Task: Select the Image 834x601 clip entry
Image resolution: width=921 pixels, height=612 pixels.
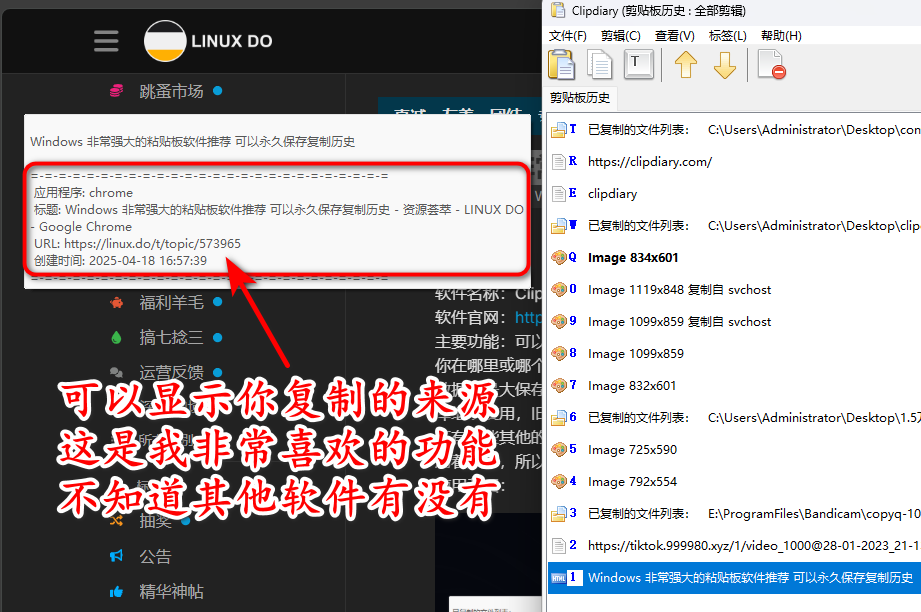Action: [x=734, y=258]
